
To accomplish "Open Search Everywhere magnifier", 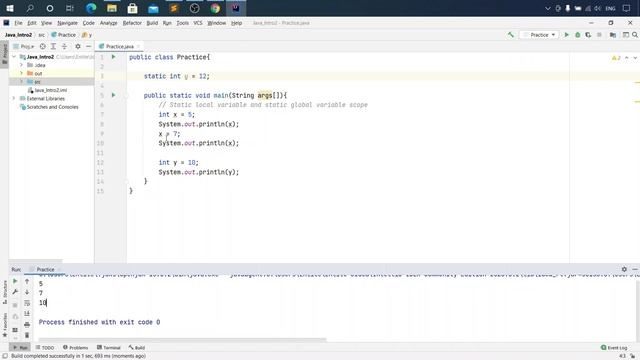I will (x=635, y=35).
